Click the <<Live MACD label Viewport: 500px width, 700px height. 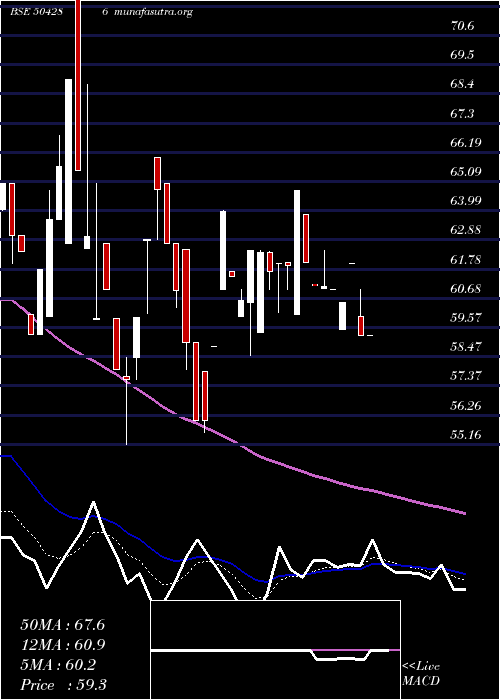(421, 674)
